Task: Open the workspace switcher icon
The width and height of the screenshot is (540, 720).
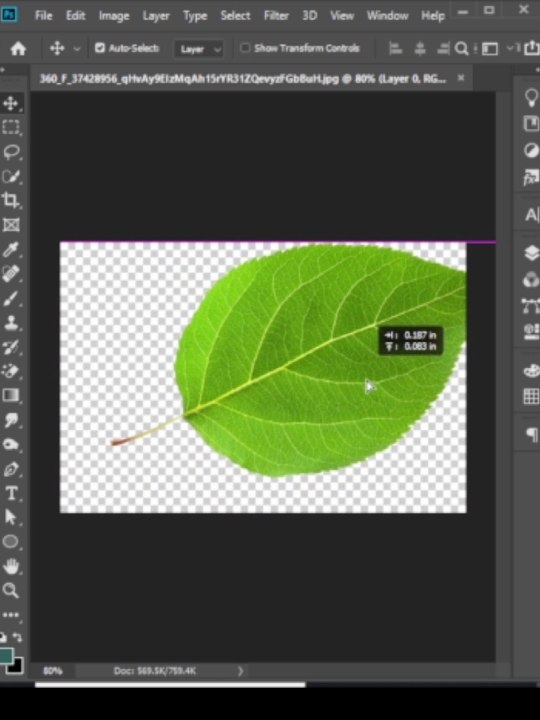Action: click(489, 48)
